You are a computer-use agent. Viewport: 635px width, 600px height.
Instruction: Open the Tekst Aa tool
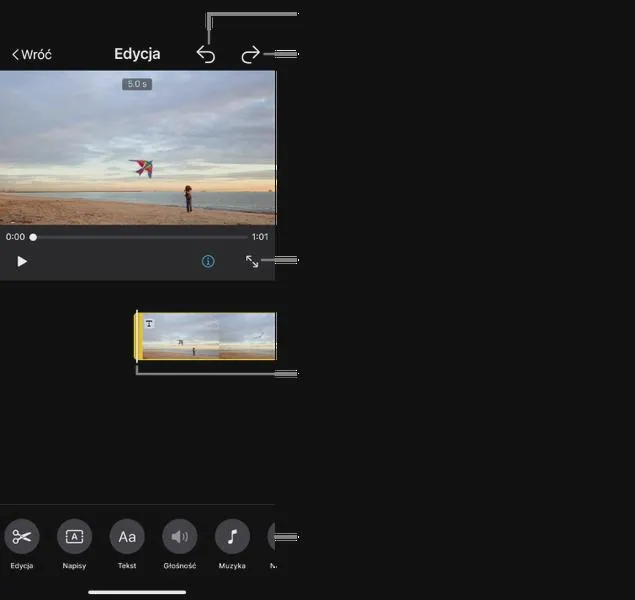[x=127, y=536]
